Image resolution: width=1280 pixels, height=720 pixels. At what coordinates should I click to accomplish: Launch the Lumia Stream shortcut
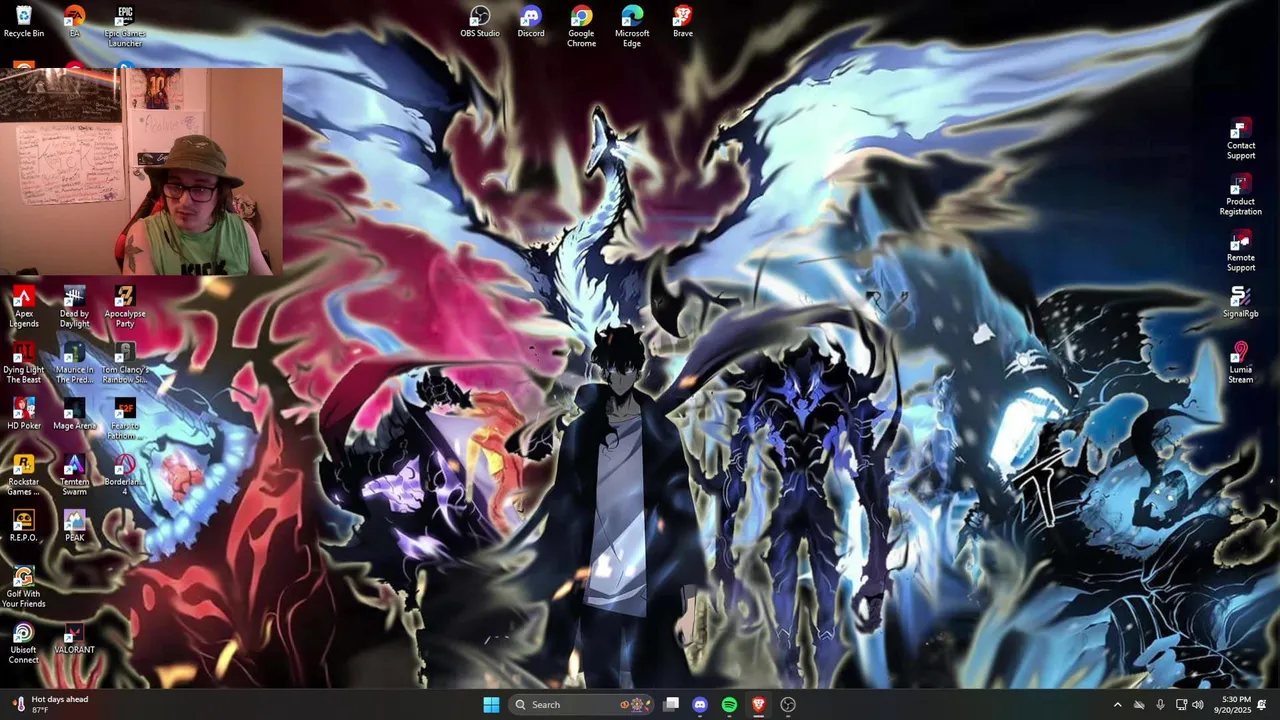pyautogui.click(x=1241, y=363)
